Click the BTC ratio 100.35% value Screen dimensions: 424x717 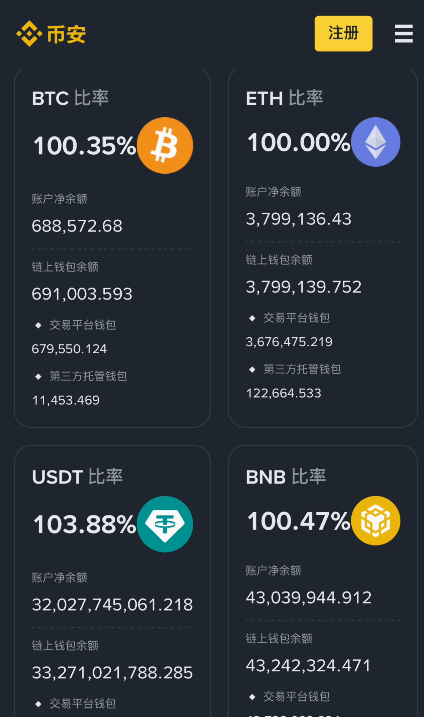[85, 146]
